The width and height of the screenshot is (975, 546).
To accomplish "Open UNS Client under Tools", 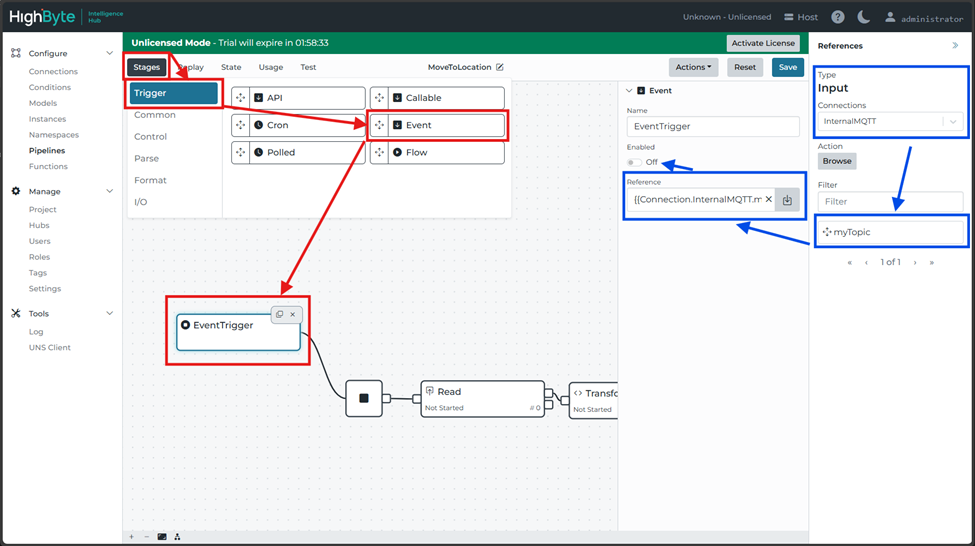I will (x=50, y=348).
